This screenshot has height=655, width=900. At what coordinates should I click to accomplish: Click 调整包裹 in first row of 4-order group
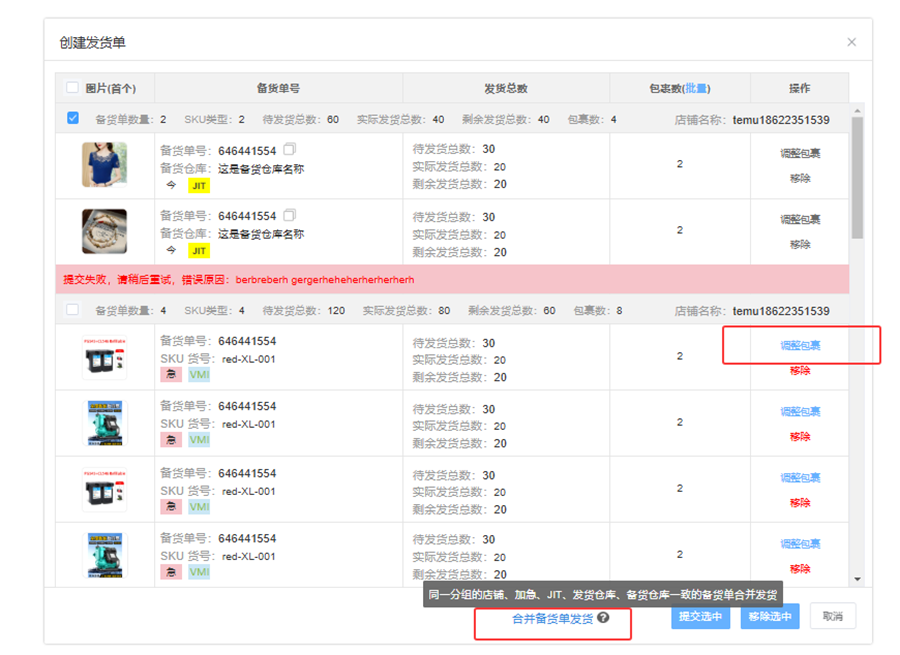(x=800, y=345)
